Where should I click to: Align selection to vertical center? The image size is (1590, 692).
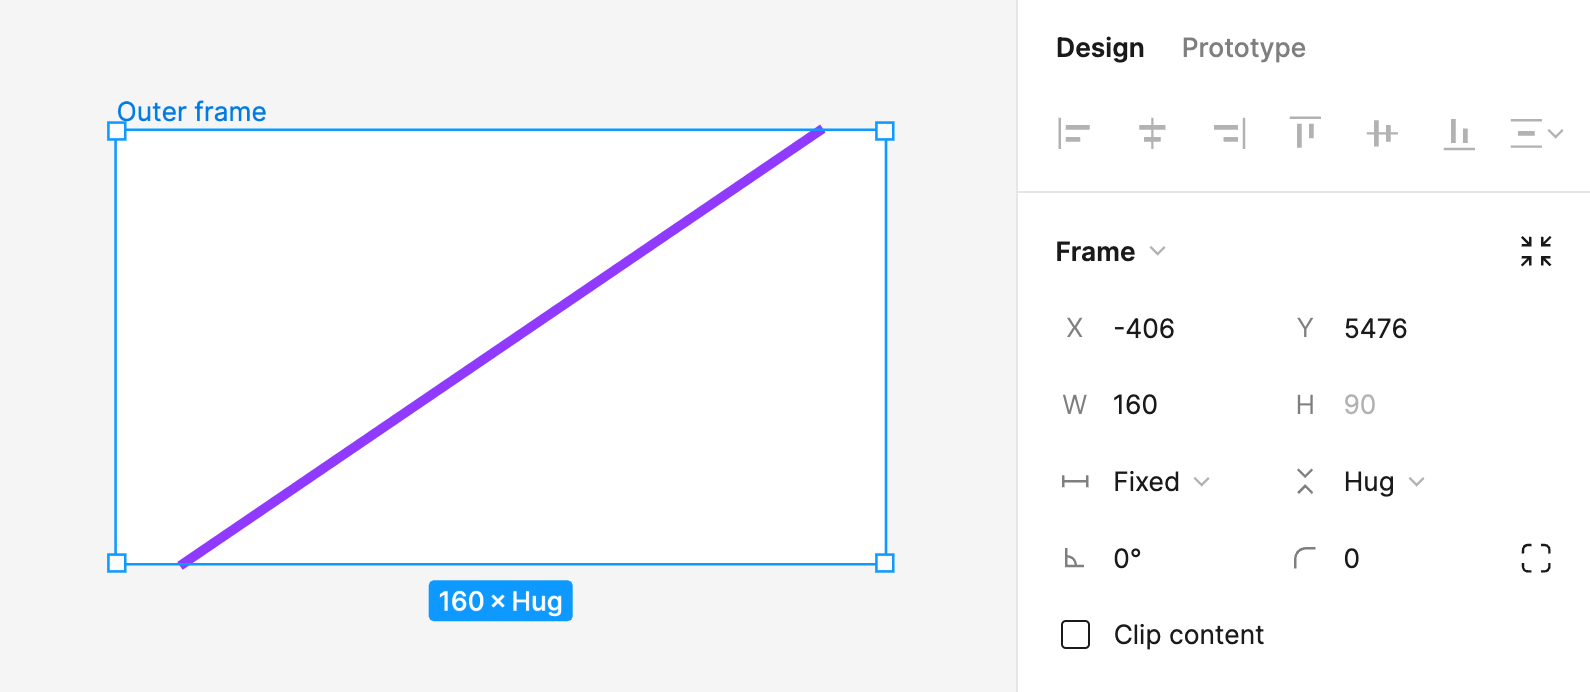(x=1382, y=134)
